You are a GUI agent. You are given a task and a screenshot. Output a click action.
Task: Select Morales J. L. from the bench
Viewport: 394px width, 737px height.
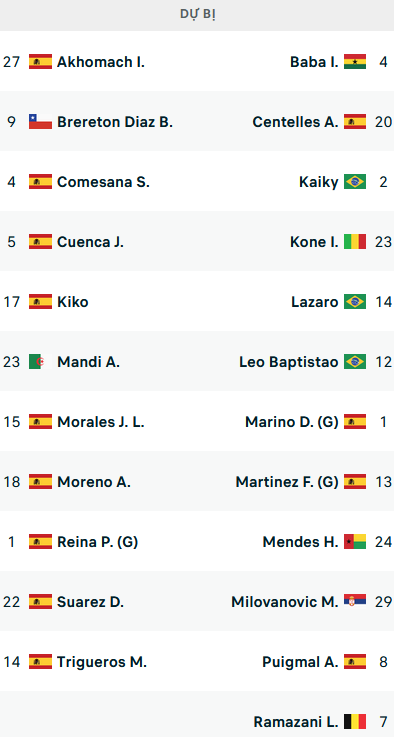101,422
